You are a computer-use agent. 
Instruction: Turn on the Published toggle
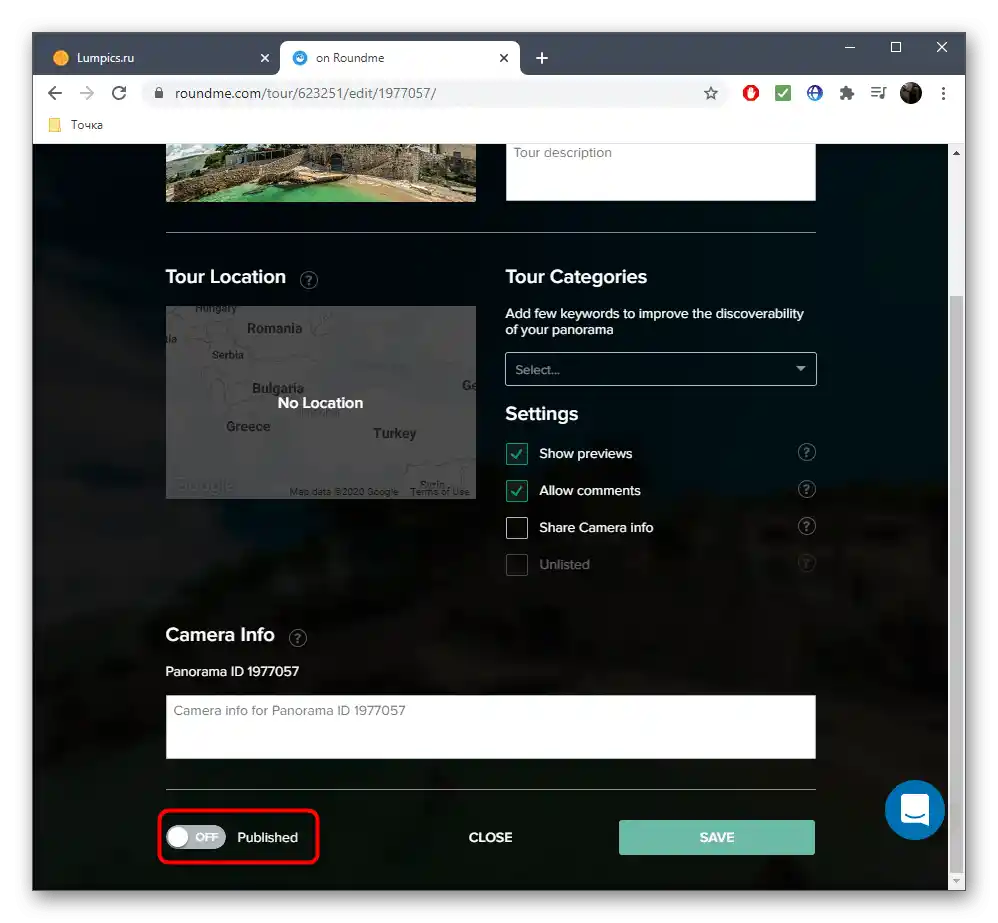[x=196, y=837]
